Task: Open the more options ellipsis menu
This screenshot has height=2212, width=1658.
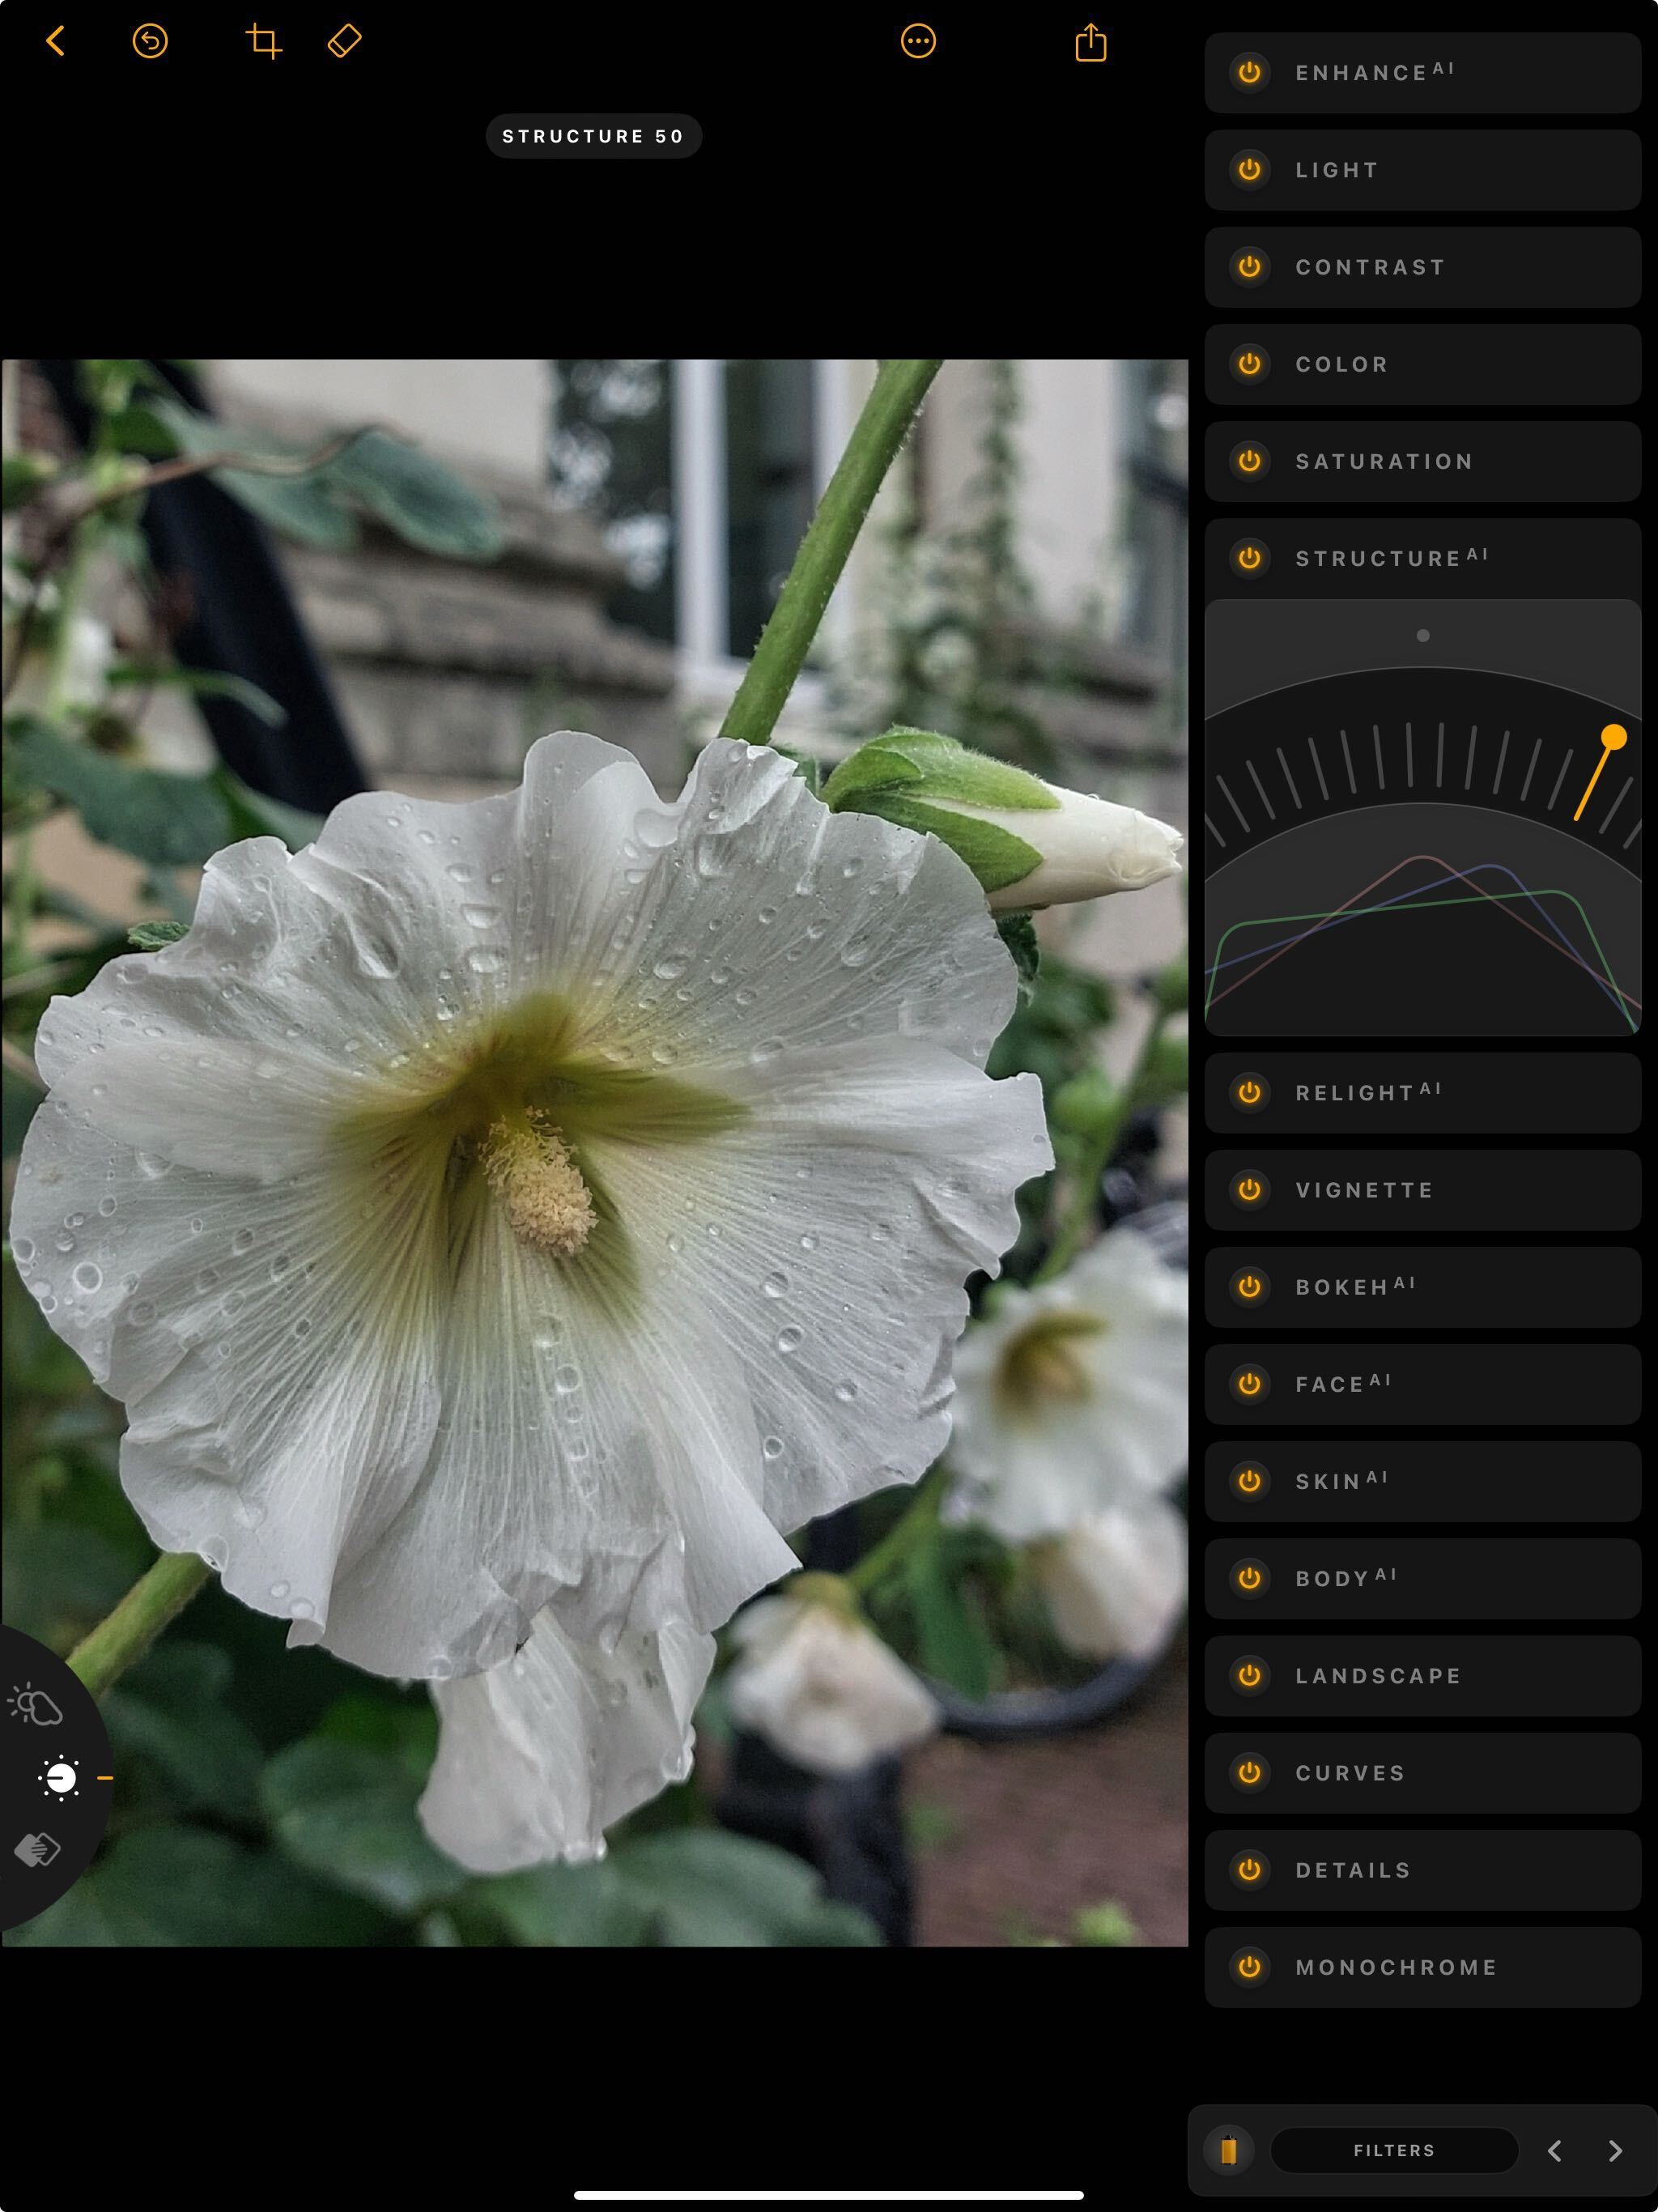Action: click(917, 42)
